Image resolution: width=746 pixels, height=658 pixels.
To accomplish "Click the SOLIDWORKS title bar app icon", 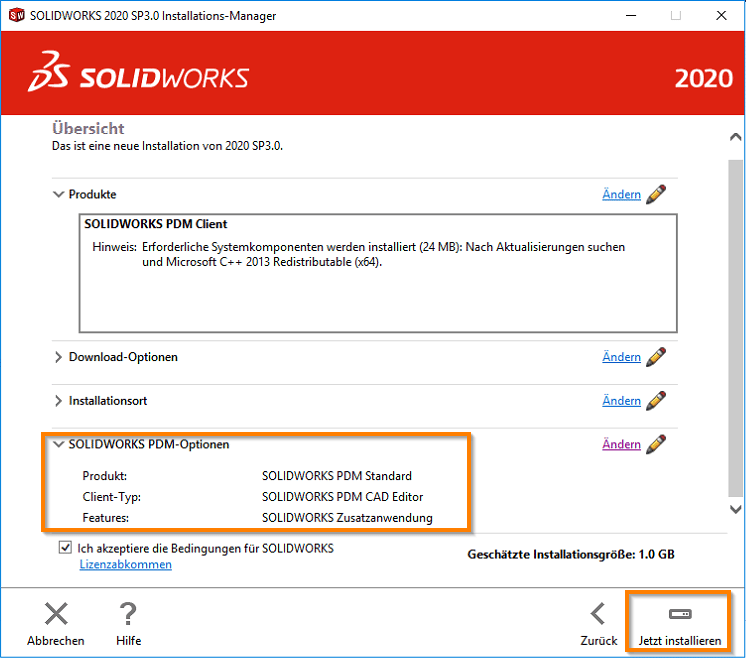I will point(17,15).
